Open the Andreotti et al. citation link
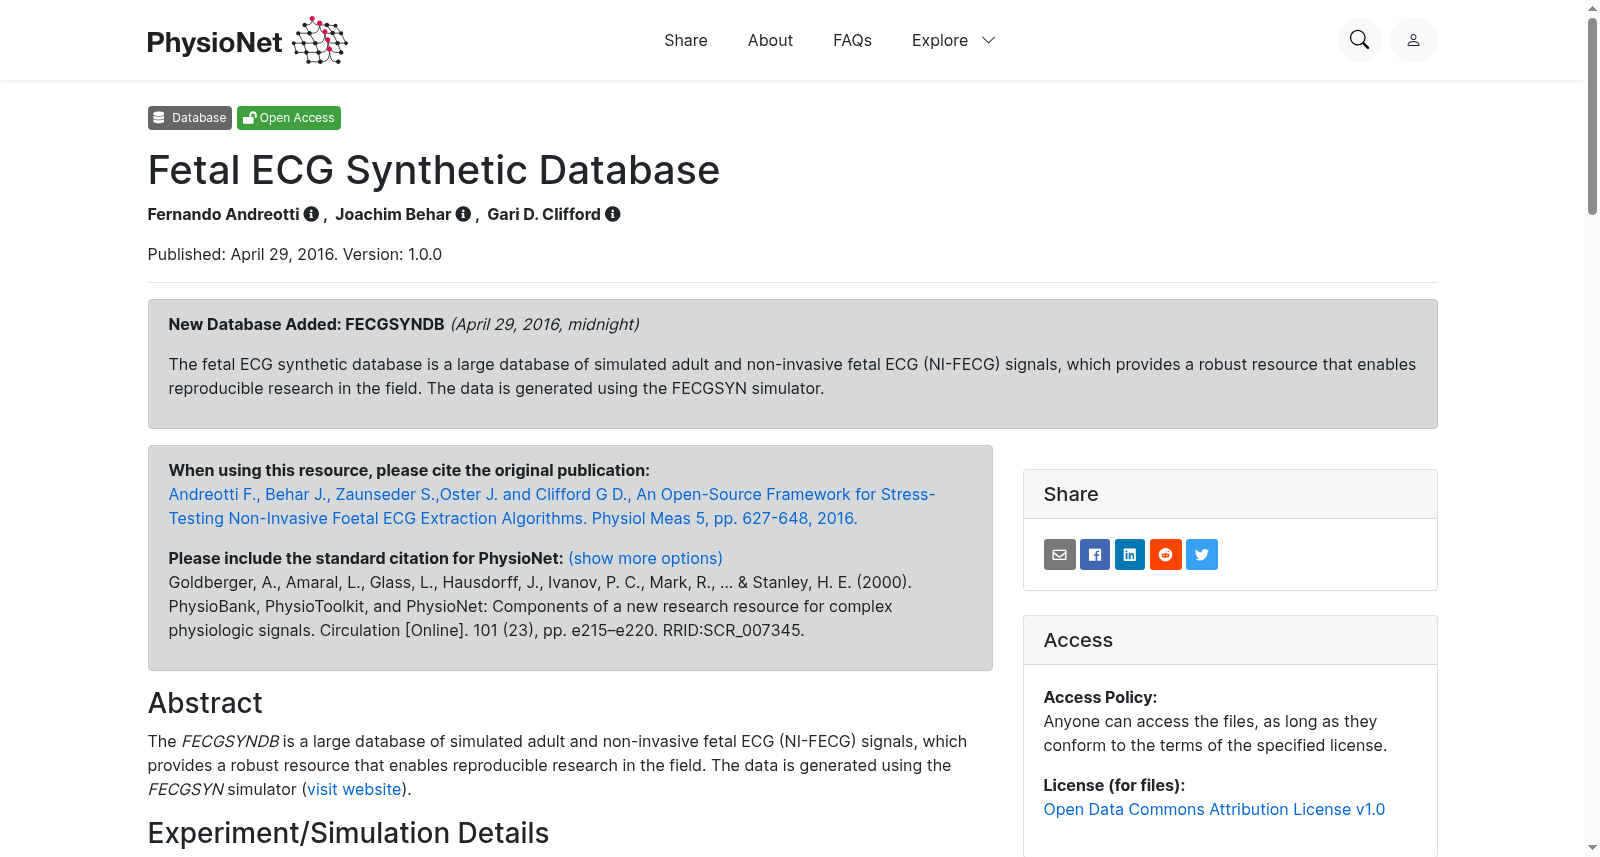The height and width of the screenshot is (857, 1600). (x=552, y=506)
